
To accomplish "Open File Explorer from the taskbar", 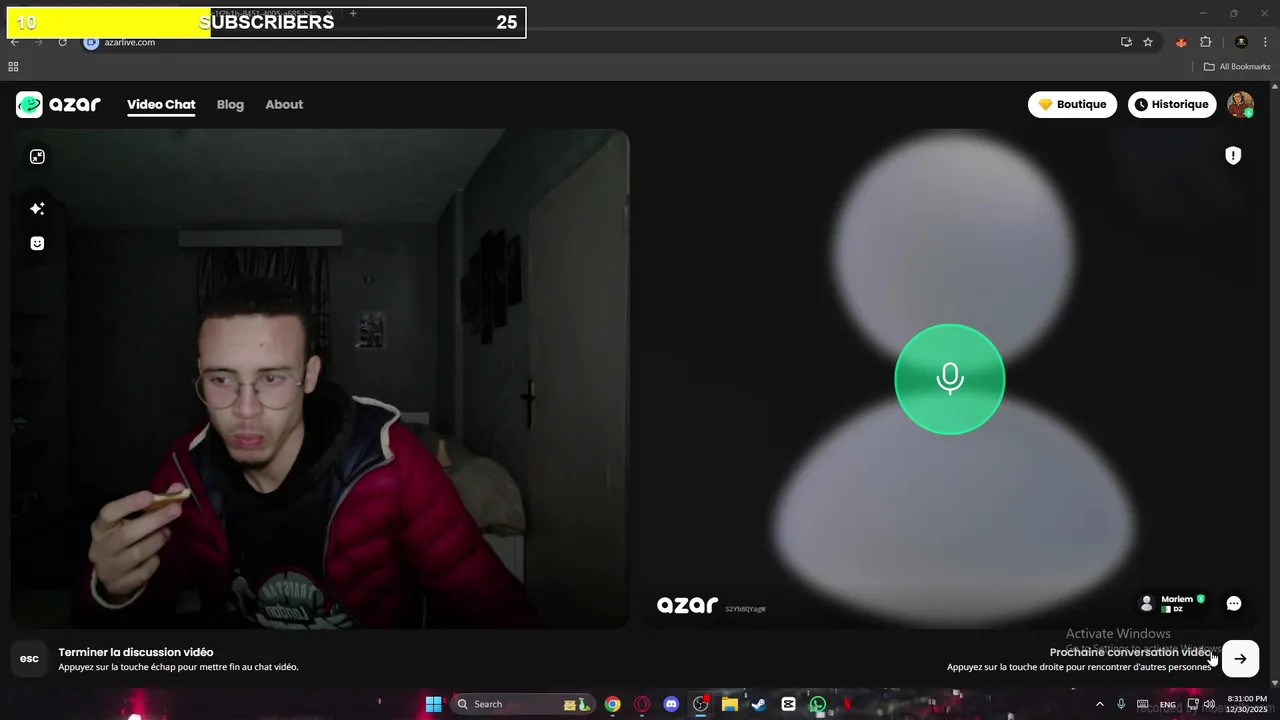I will (730, 704).
